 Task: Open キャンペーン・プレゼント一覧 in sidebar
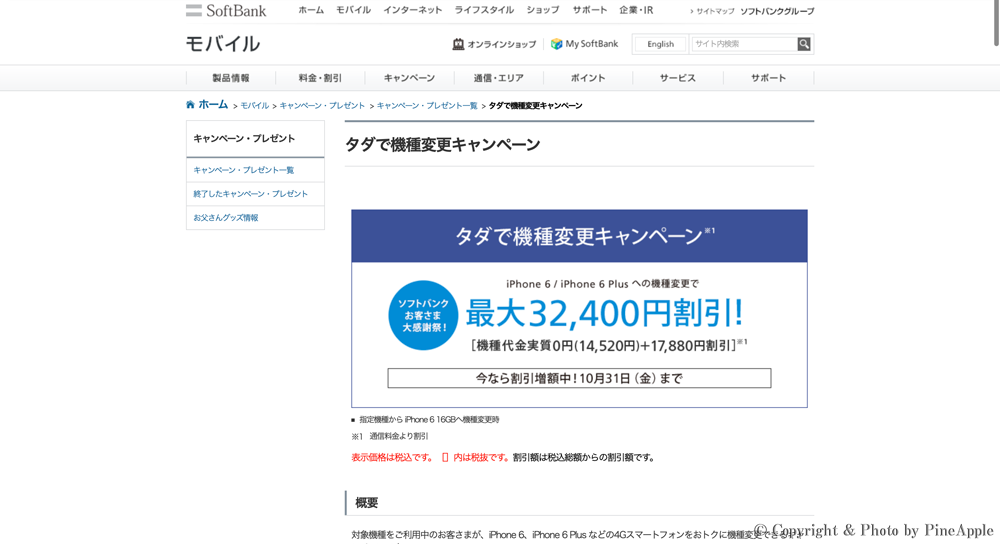(244, 170)
